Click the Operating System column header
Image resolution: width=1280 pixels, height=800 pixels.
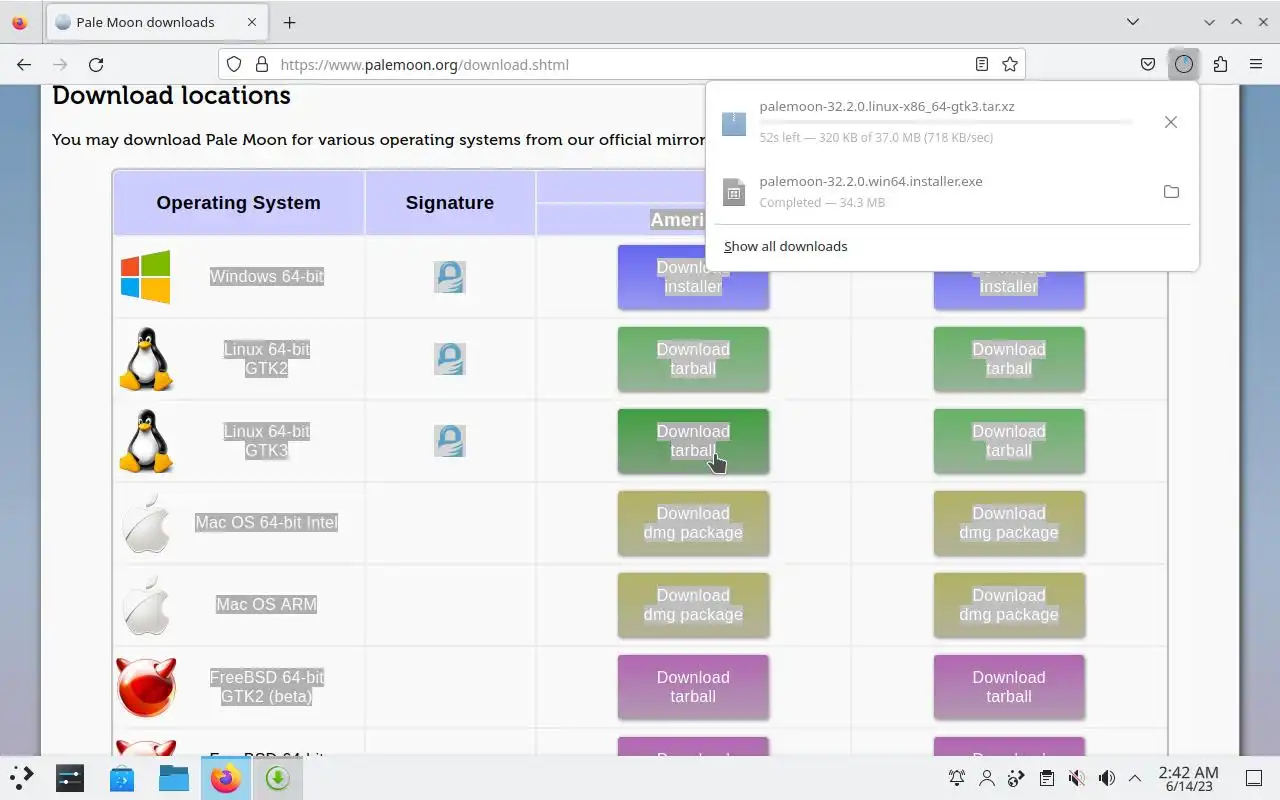click(x=238, y=203)
